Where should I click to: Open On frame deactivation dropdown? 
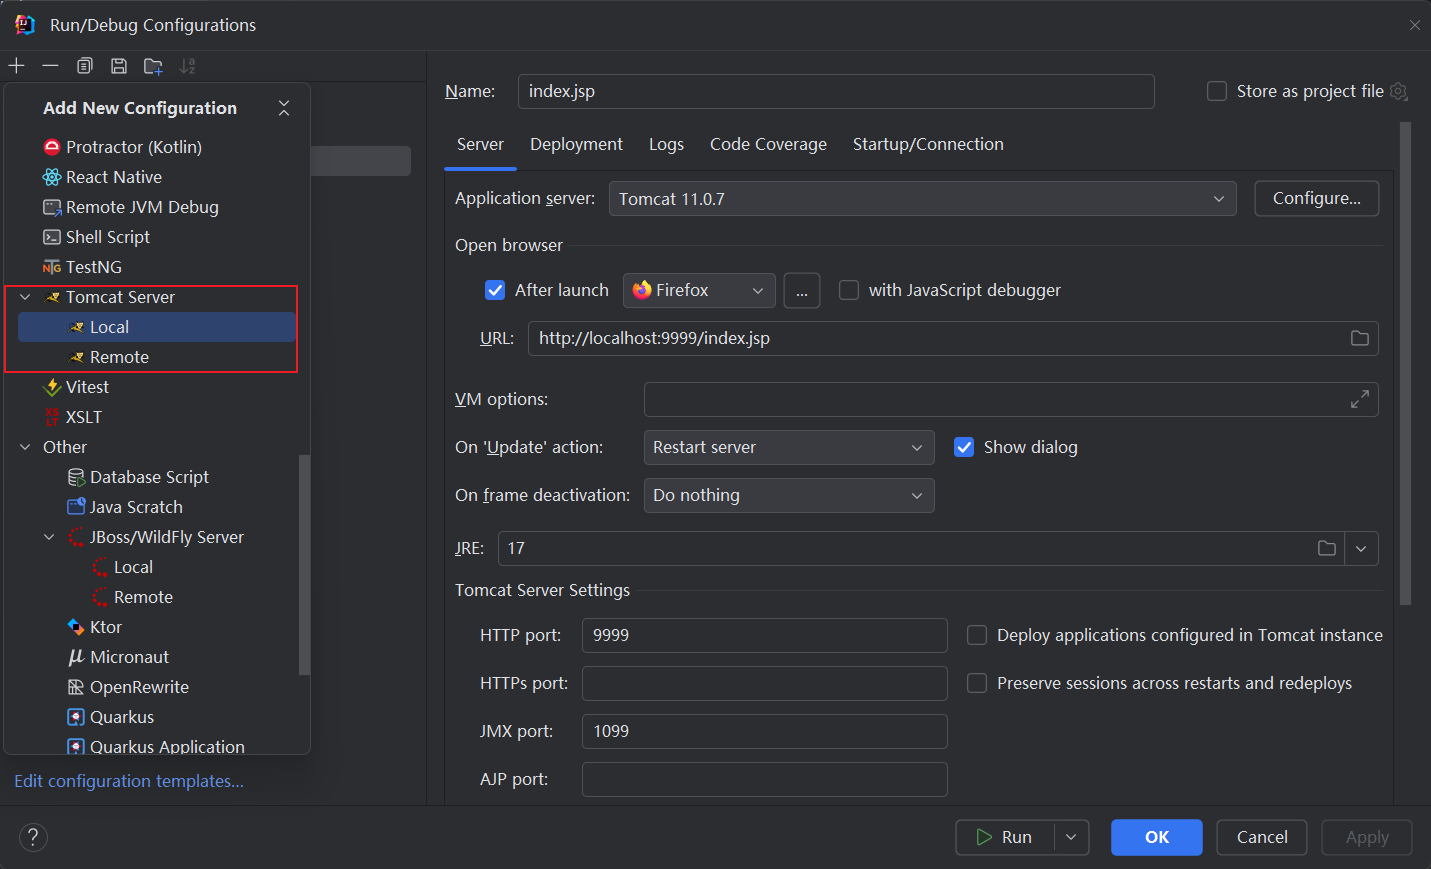789,495
